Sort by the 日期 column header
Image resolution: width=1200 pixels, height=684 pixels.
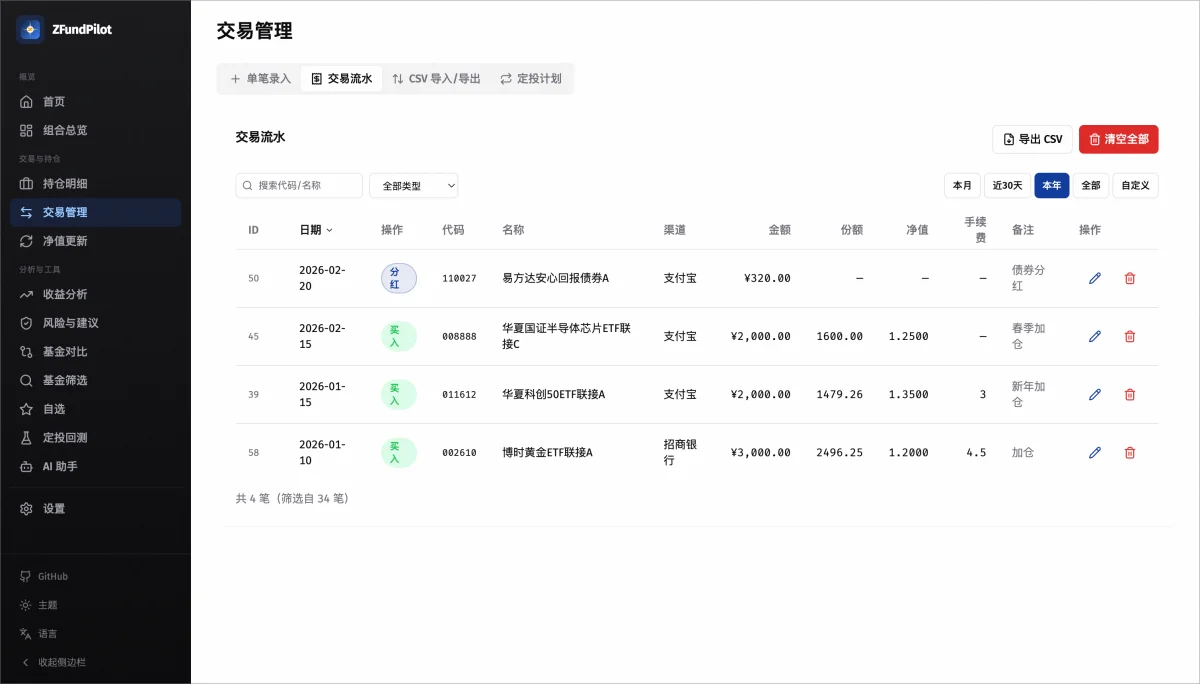pos(316,230)
